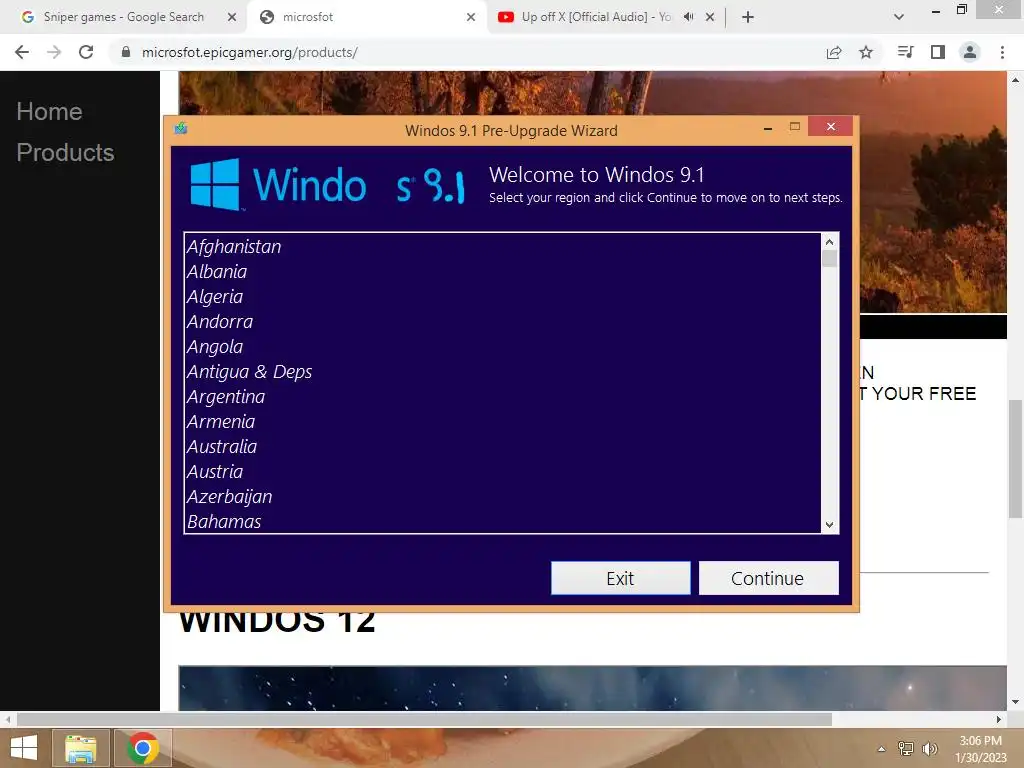The height and width of the screenshot is (768, 1024).
Task: Share this page via share icon
Action: coord(834,52)
